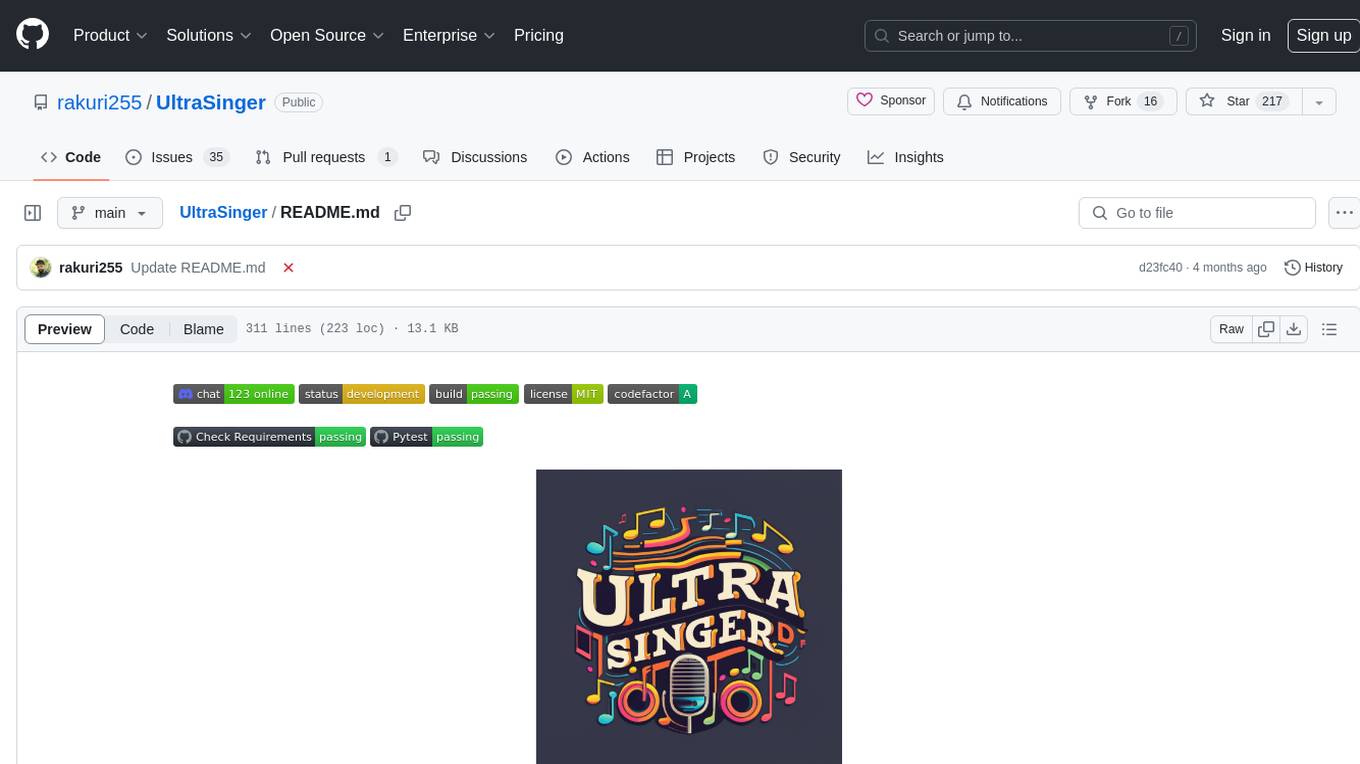Expand the file tree side panel
This screenshot has width=1360, height=764.
[x=33, y=213]
